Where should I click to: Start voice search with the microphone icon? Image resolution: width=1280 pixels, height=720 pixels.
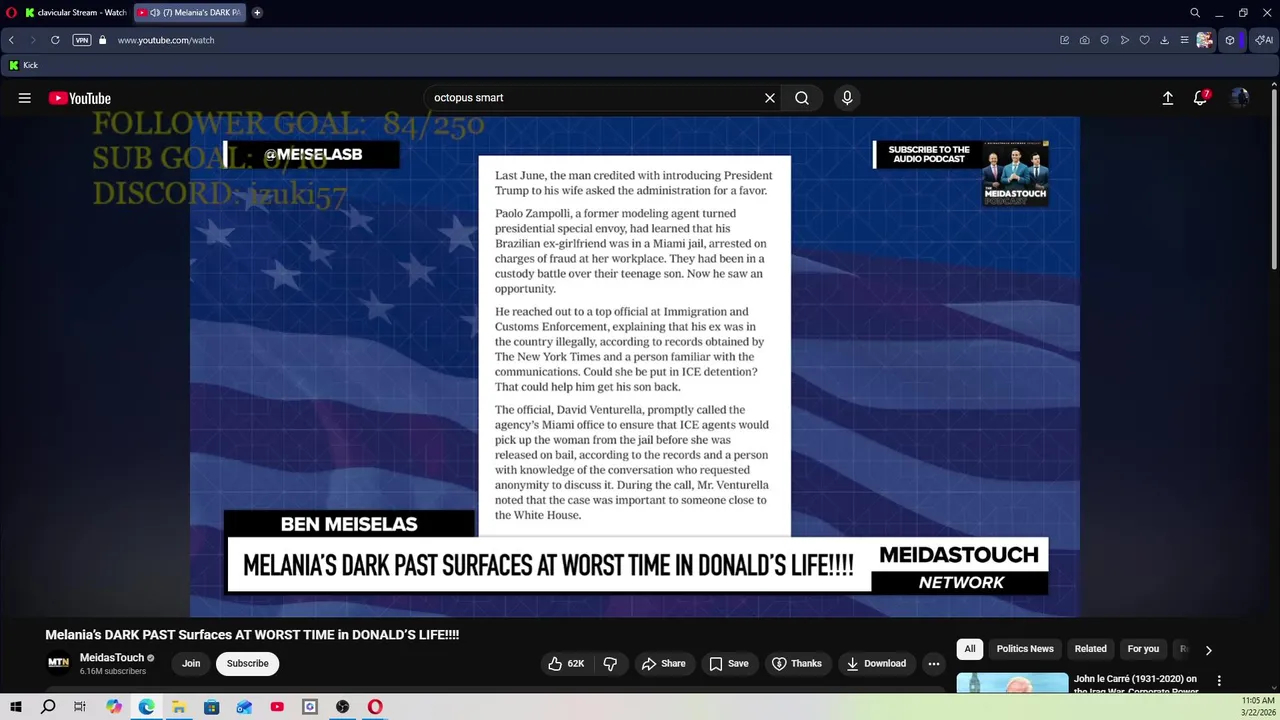[x=847, y=98]
